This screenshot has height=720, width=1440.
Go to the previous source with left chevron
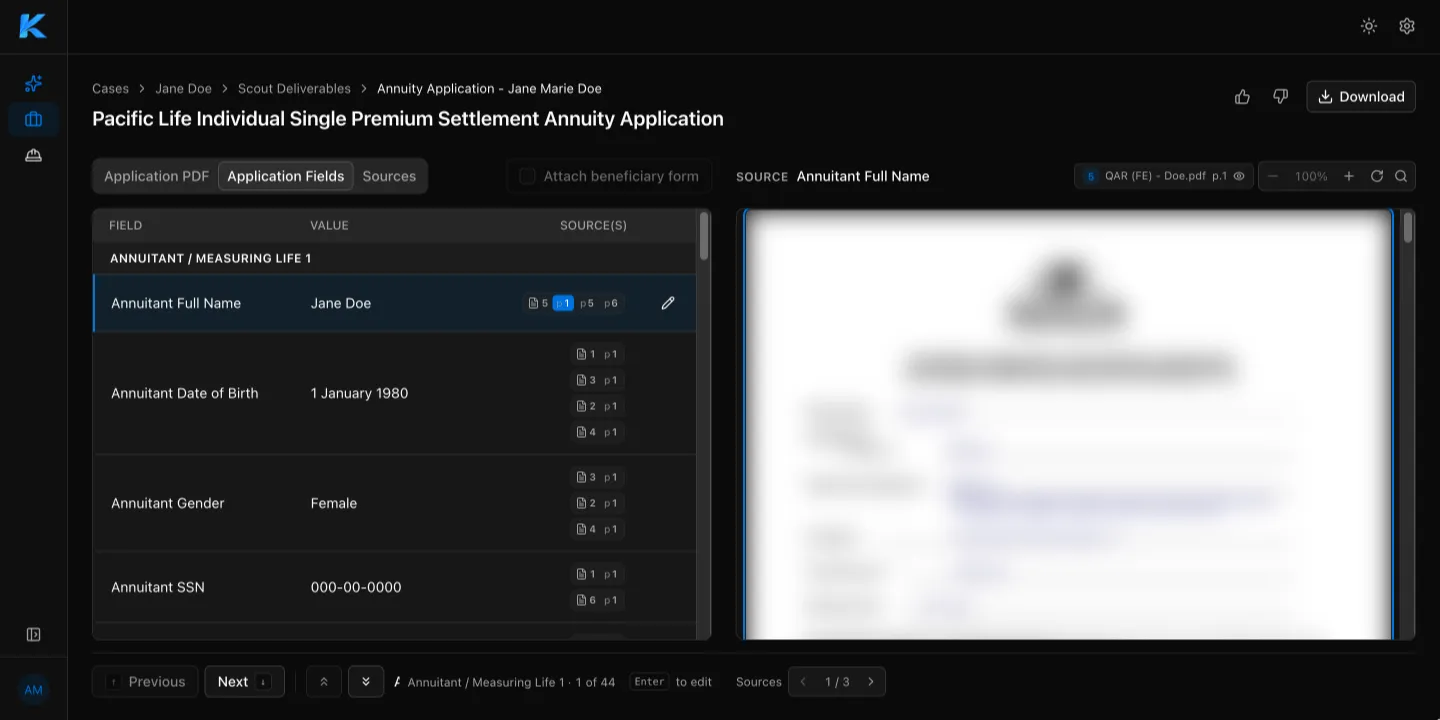pyautogui.click(x=803, y=682)
